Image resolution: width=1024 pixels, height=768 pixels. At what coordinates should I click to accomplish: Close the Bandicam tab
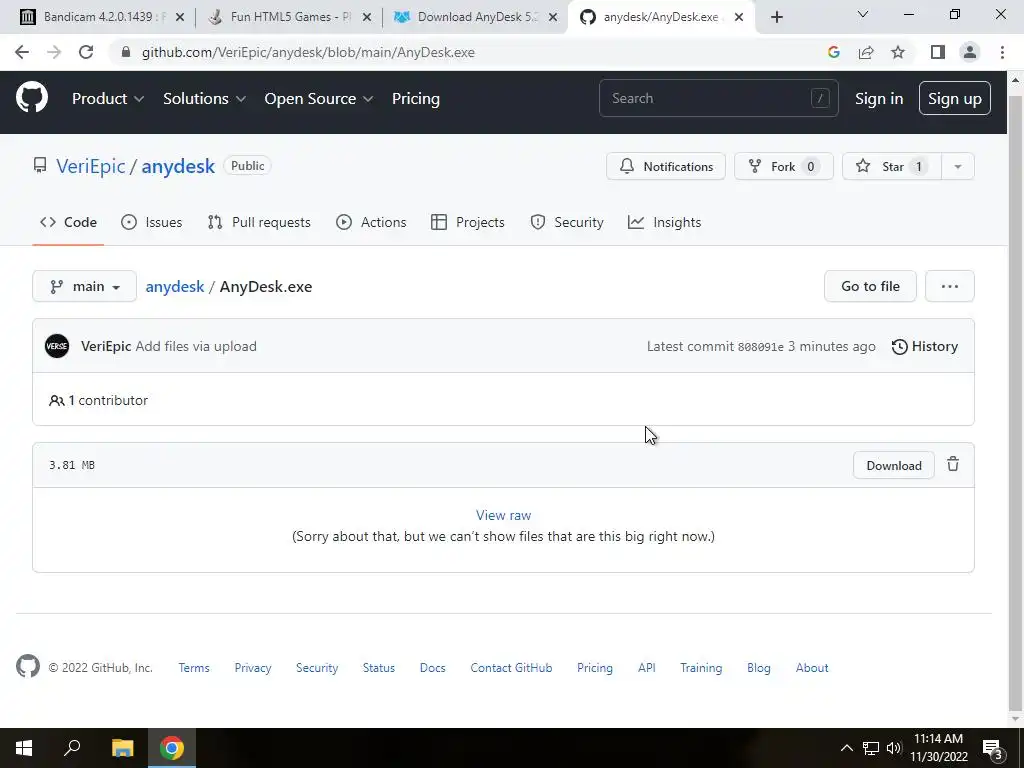180,17
